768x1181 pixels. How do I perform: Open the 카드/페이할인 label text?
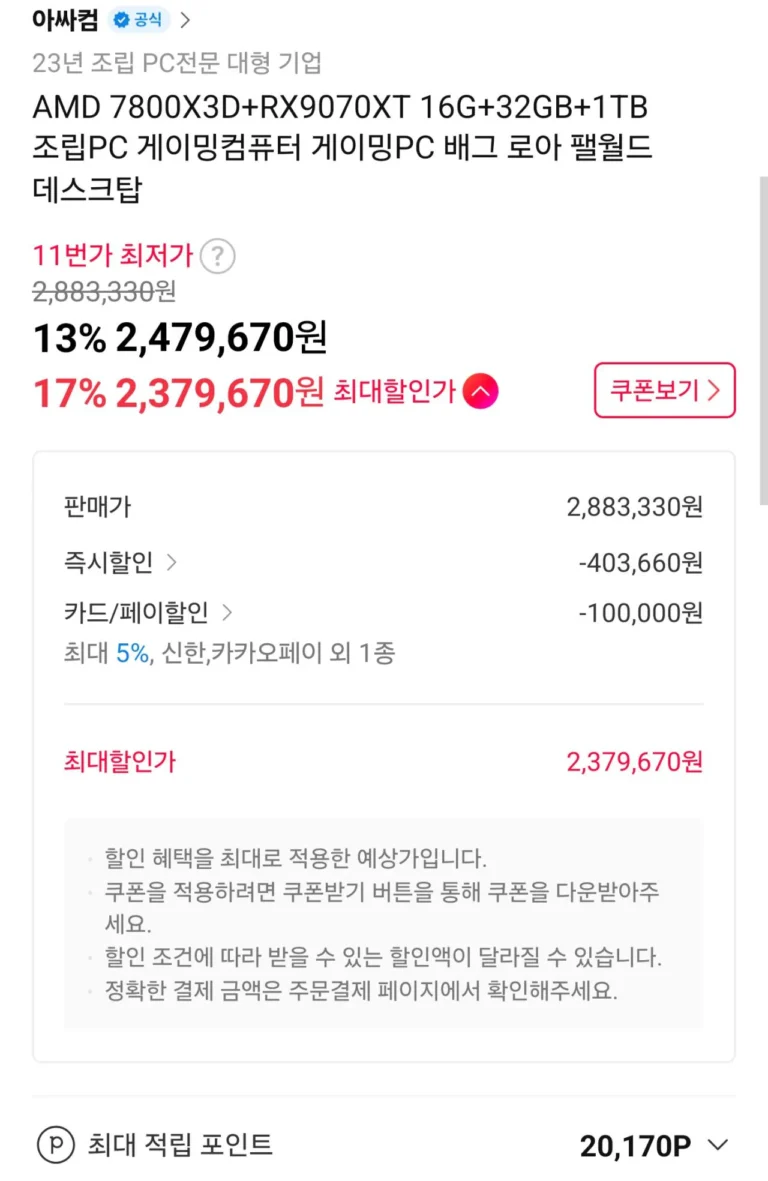136,612
